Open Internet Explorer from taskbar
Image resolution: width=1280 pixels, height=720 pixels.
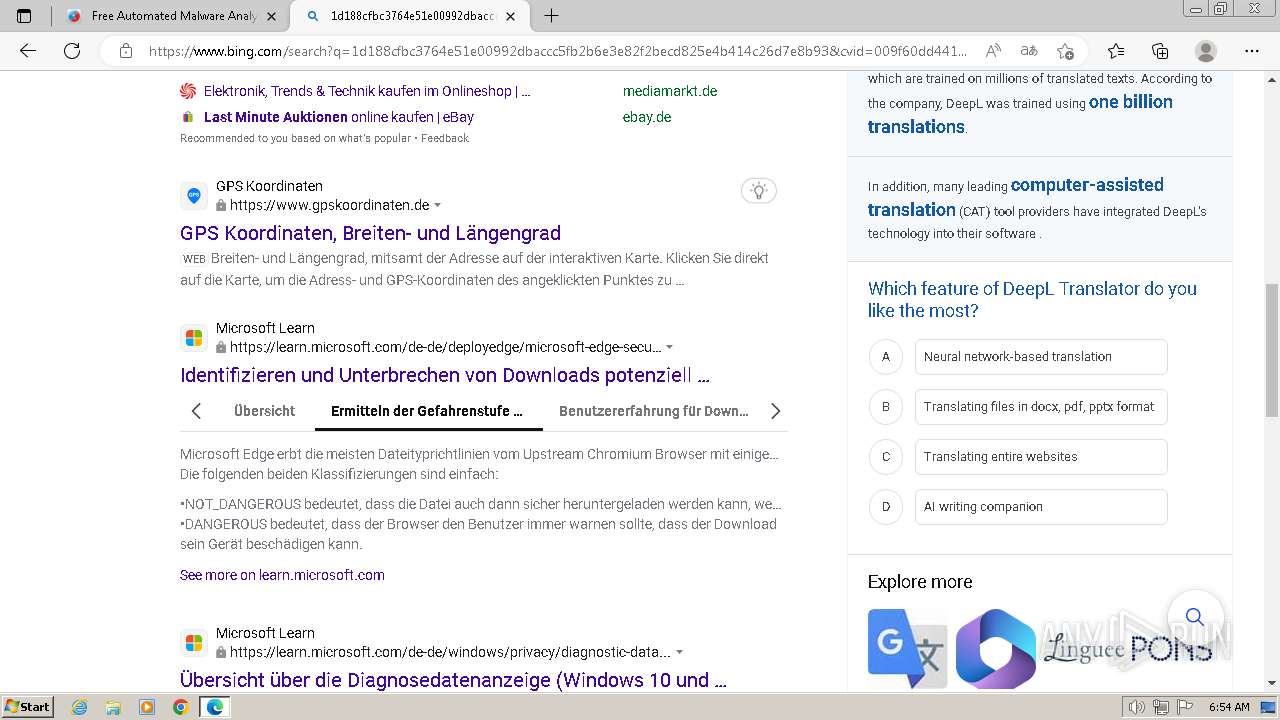coord(80,707)
